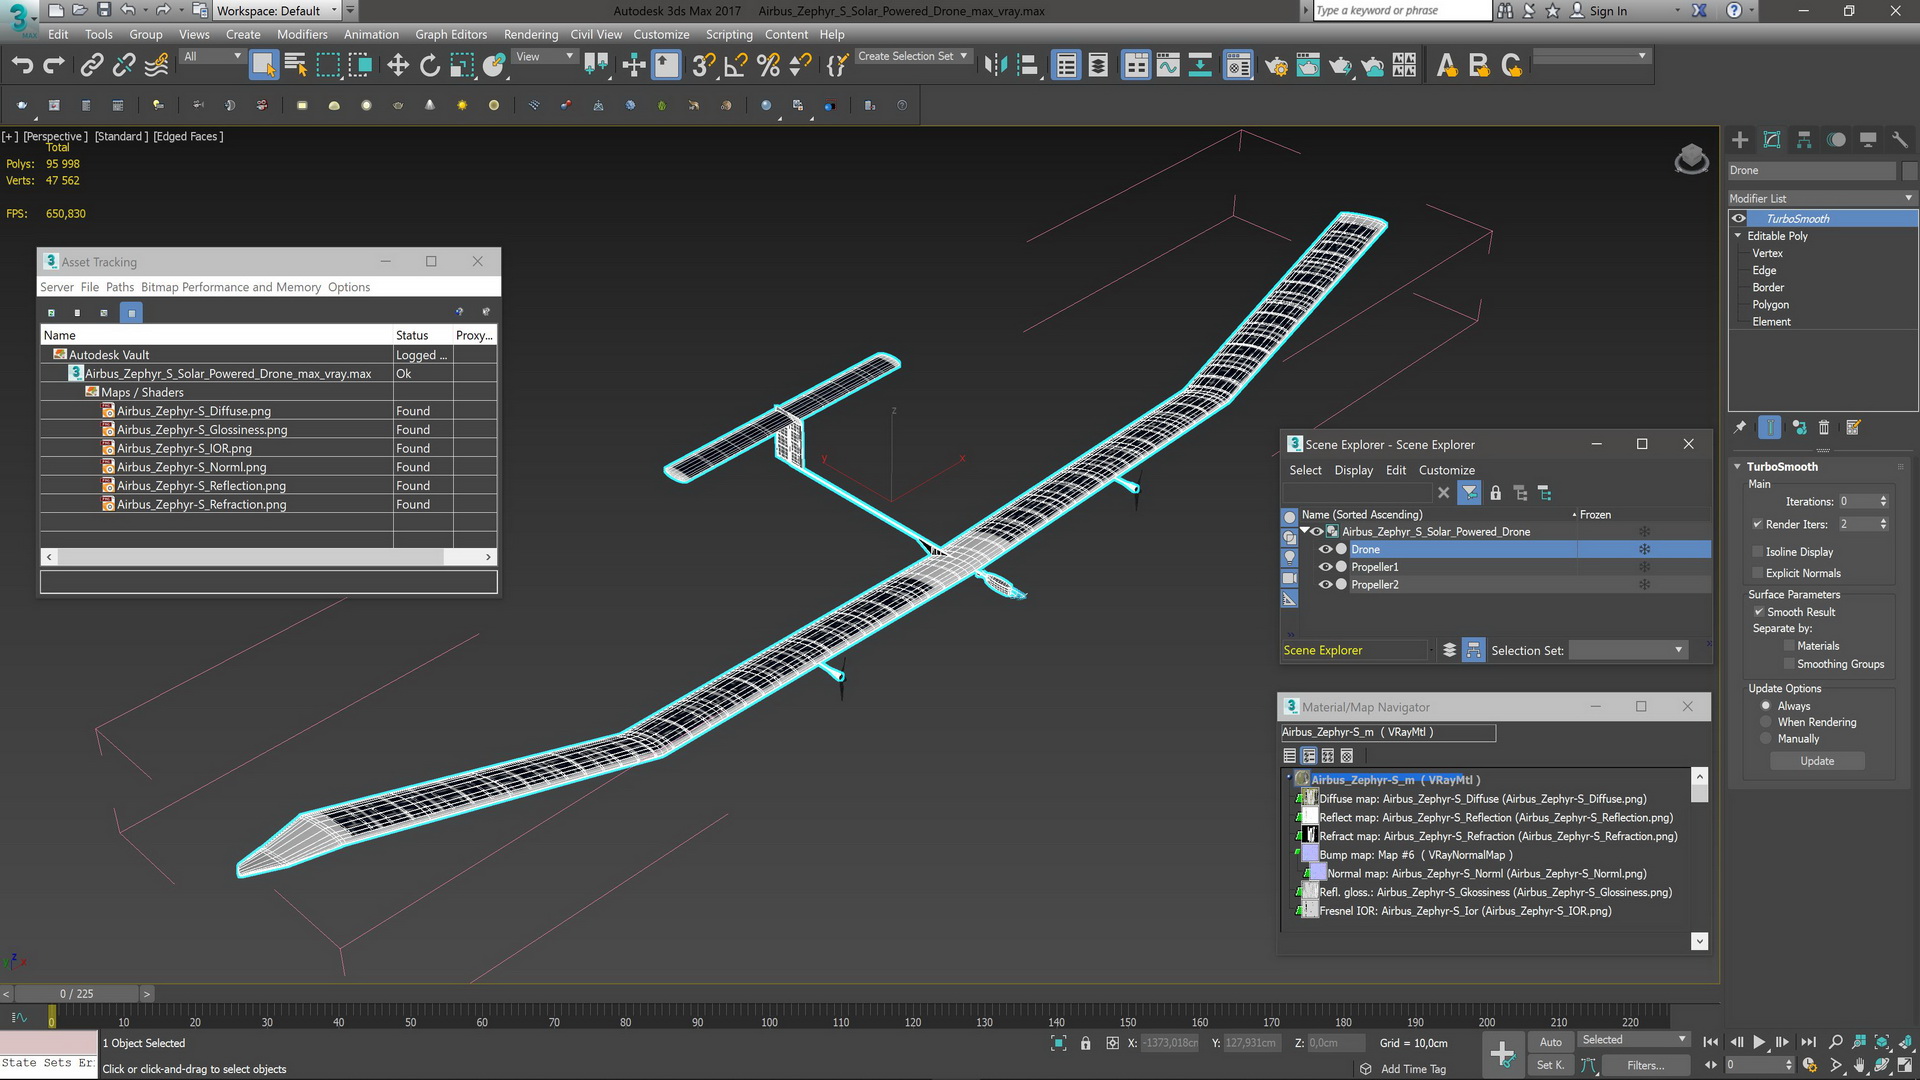1920x1080 pixels.
Task: Click the Play Animation button
Action: [1759, 1042]
